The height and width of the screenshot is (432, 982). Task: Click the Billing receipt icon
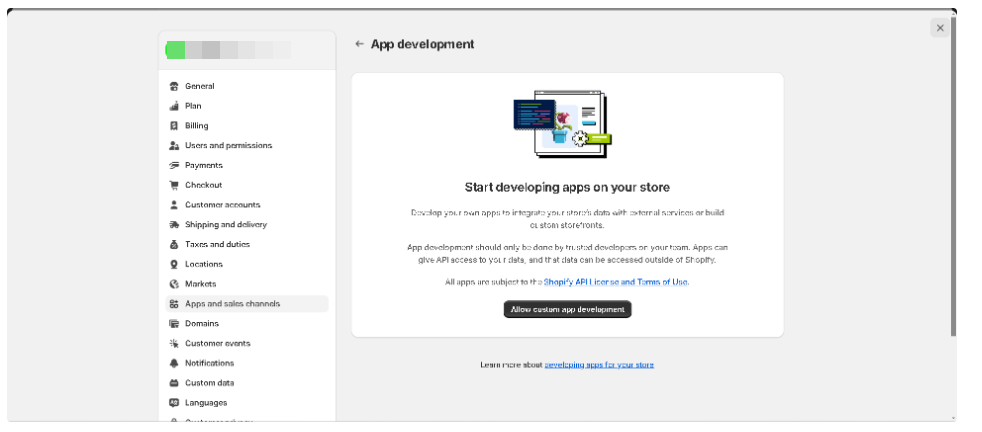point(174,126)
